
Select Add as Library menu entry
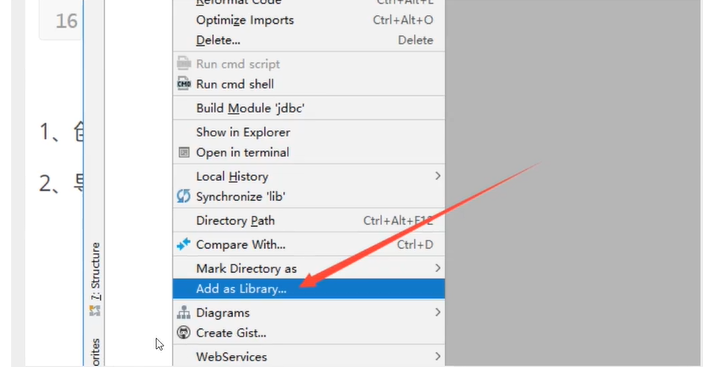pos(309,289)
